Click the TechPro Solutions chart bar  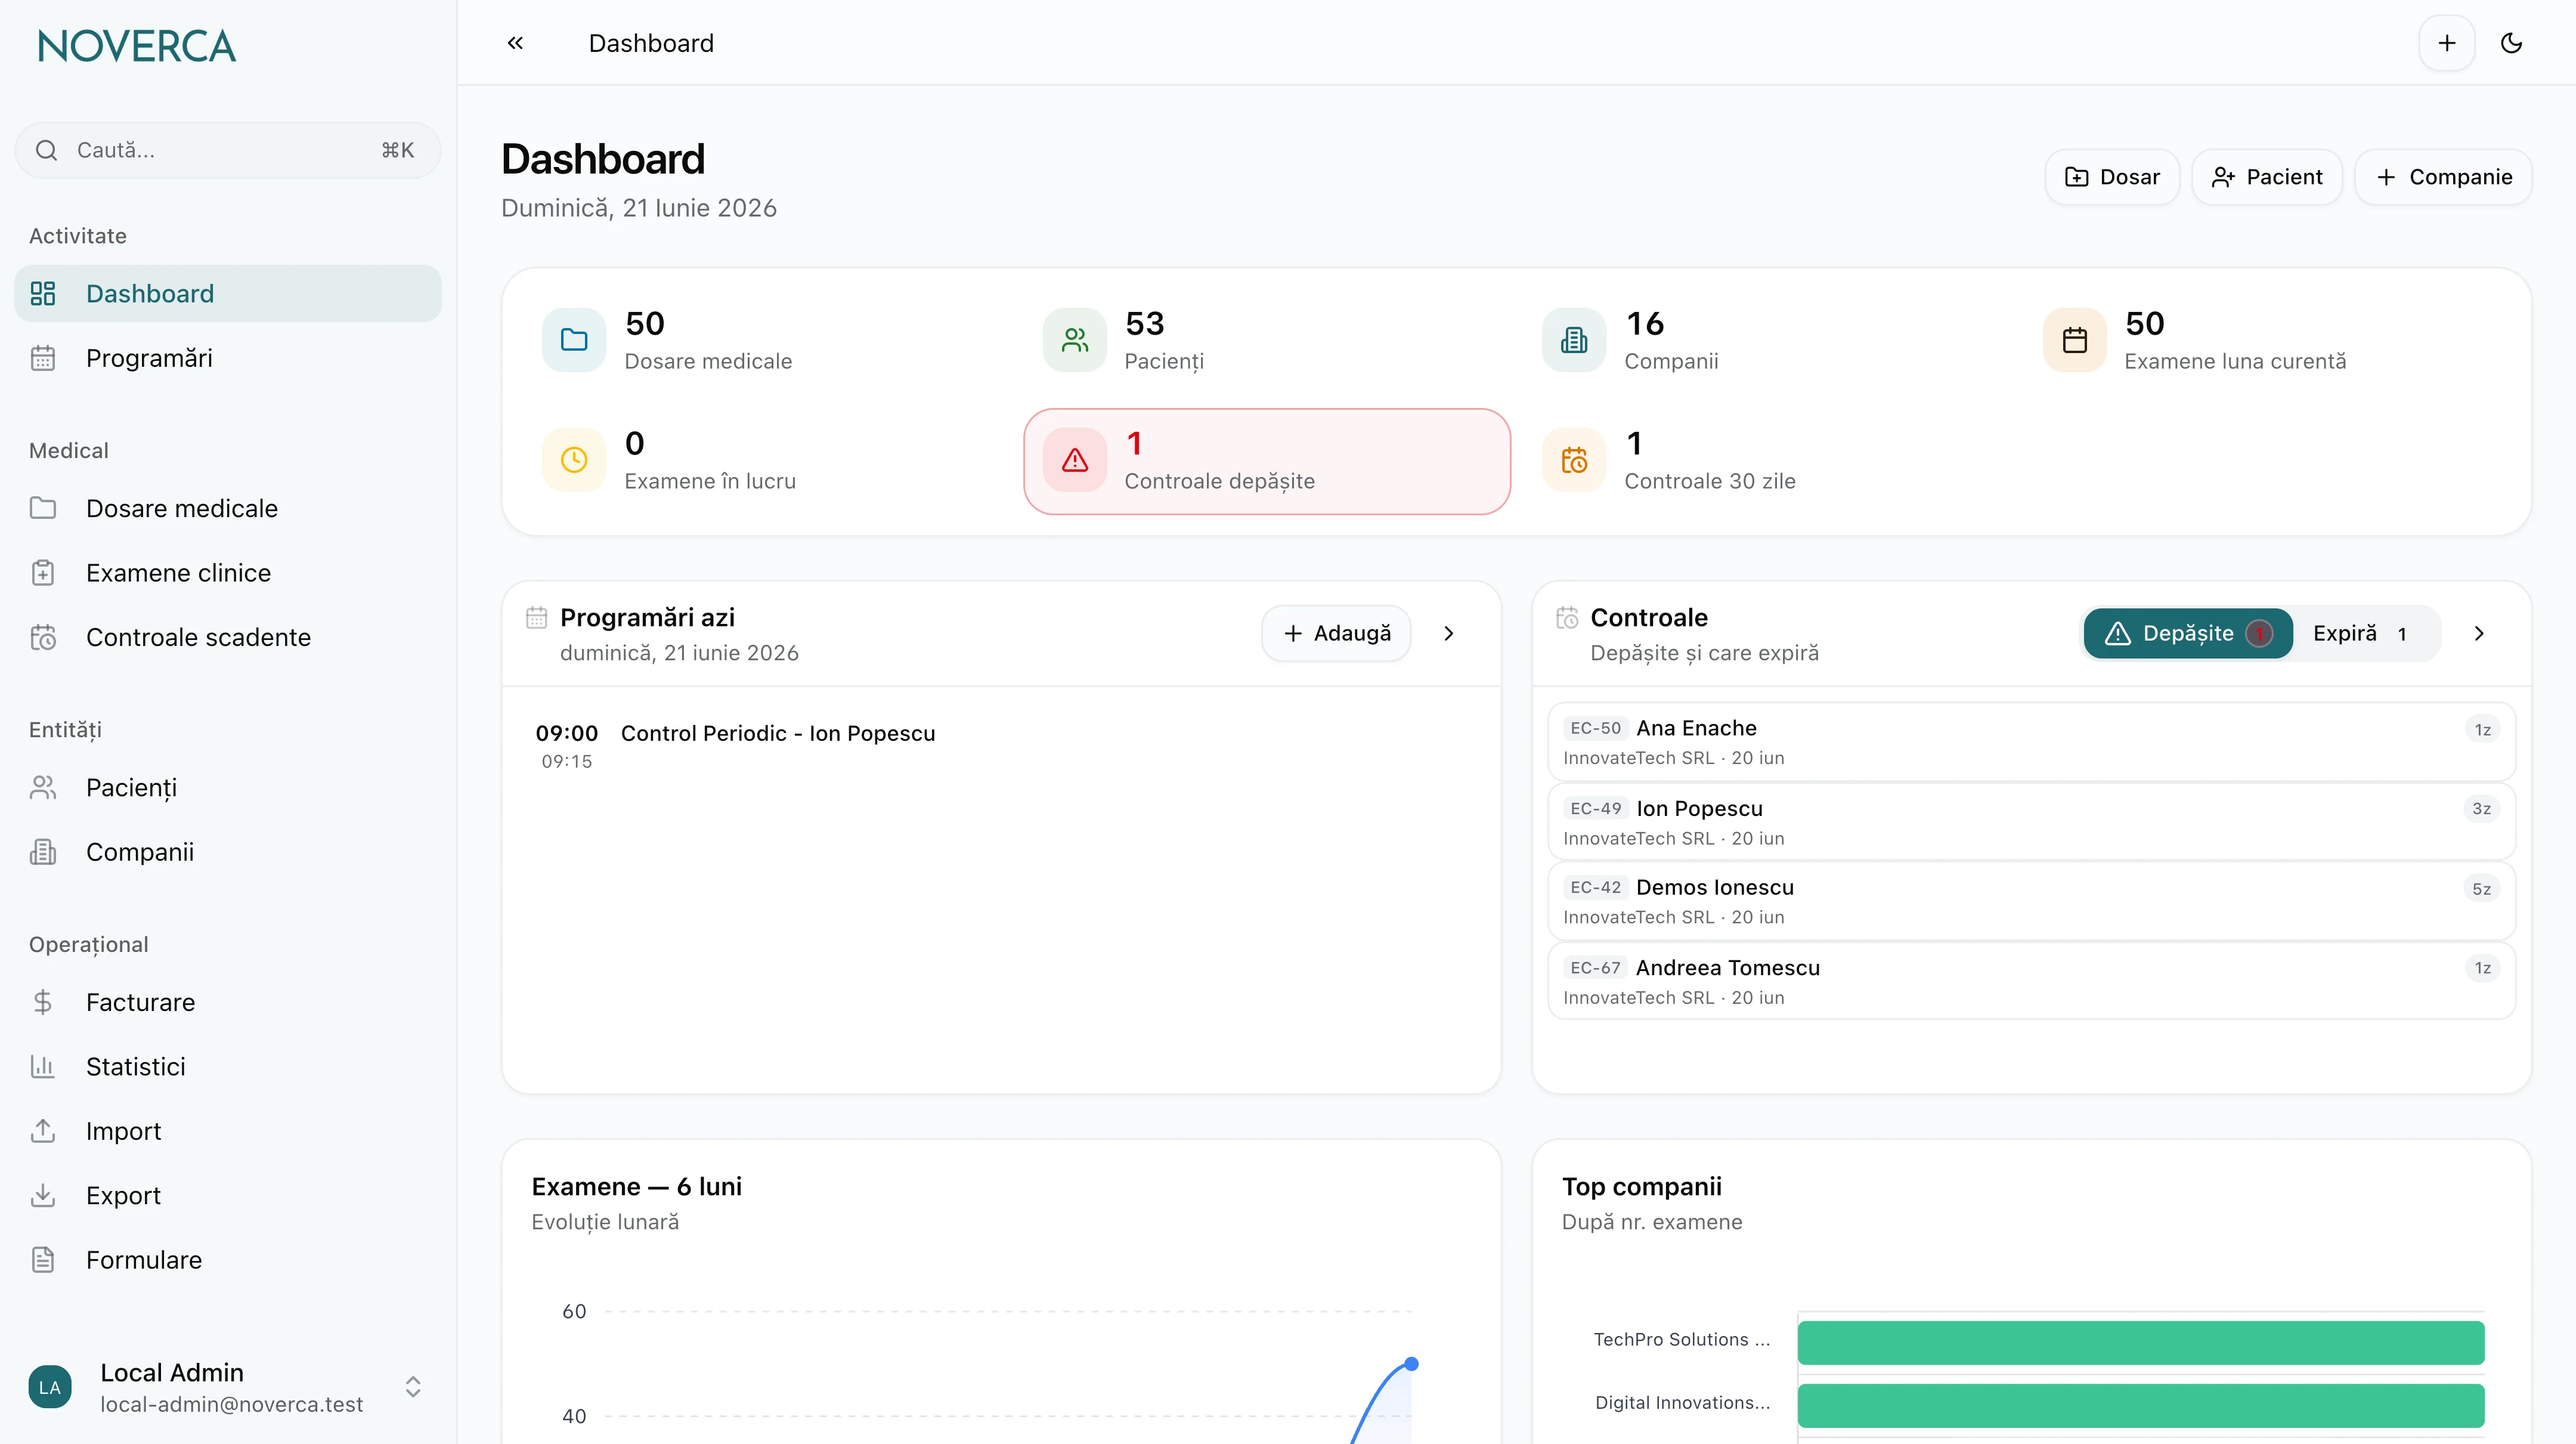pos(2140,1342)
